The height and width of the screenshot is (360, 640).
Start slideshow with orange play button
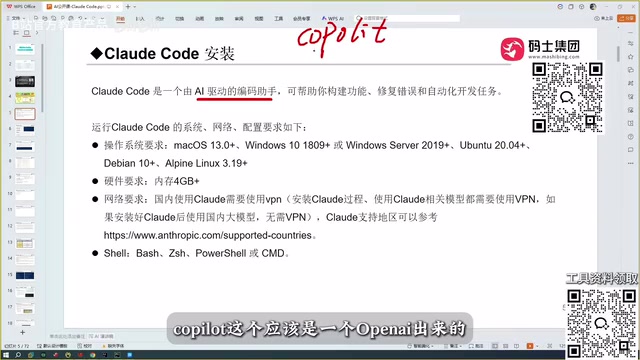(x=530, y=346)
